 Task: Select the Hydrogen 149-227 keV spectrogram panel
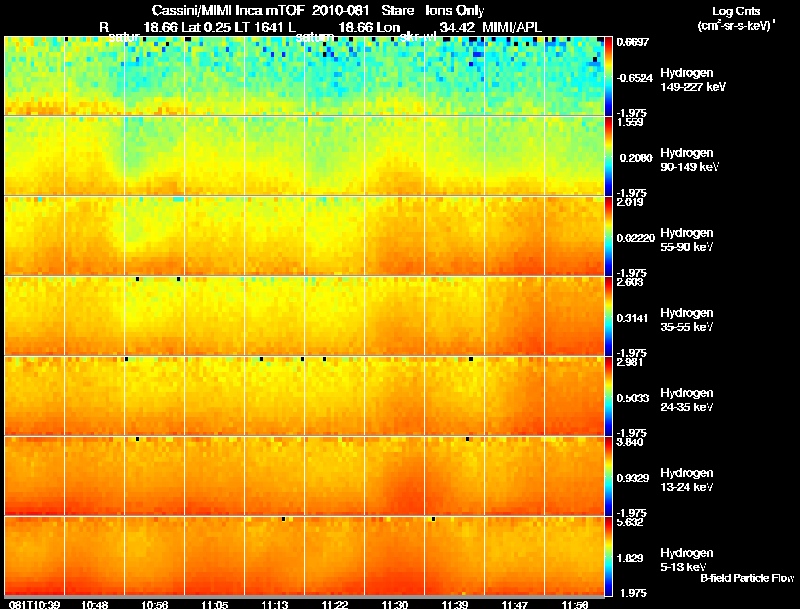click(304, 76)
